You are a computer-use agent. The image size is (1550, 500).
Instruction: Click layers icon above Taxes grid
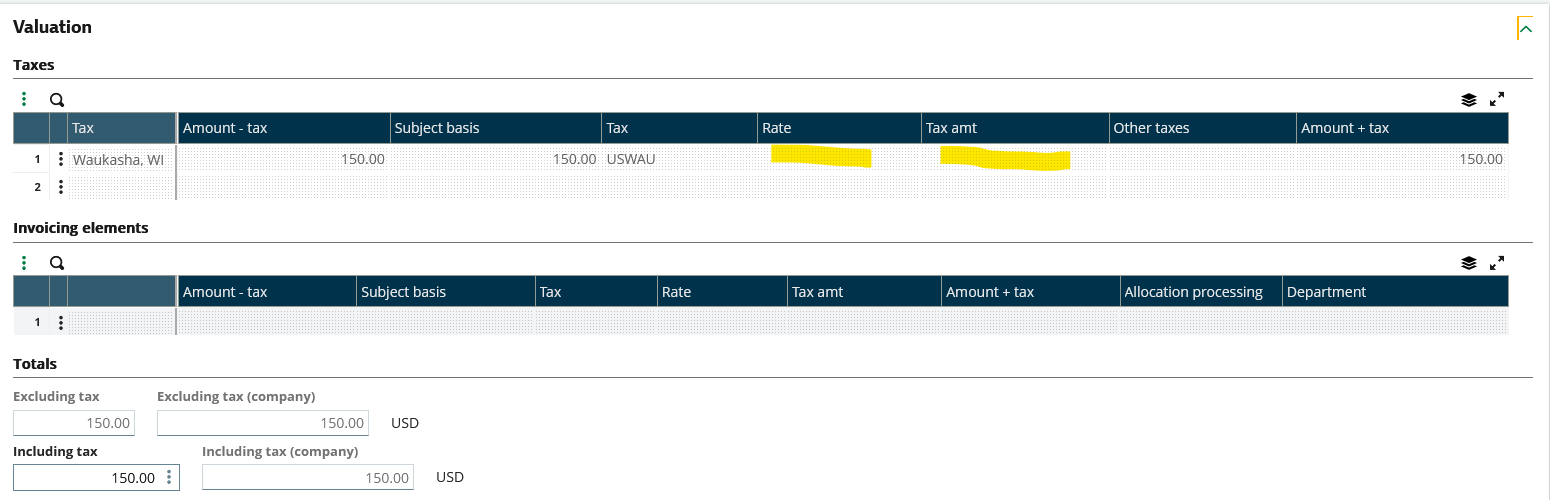1468,99
